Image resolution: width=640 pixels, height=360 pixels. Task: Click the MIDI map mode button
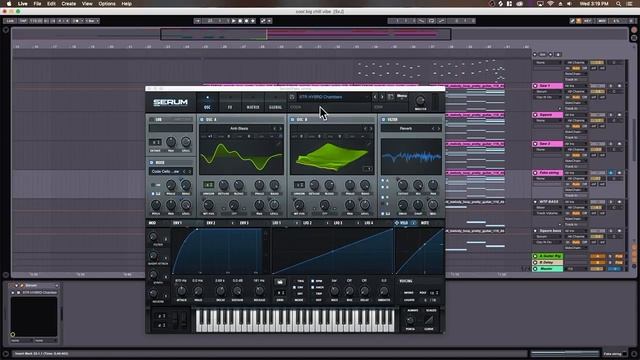click(602, 21)
